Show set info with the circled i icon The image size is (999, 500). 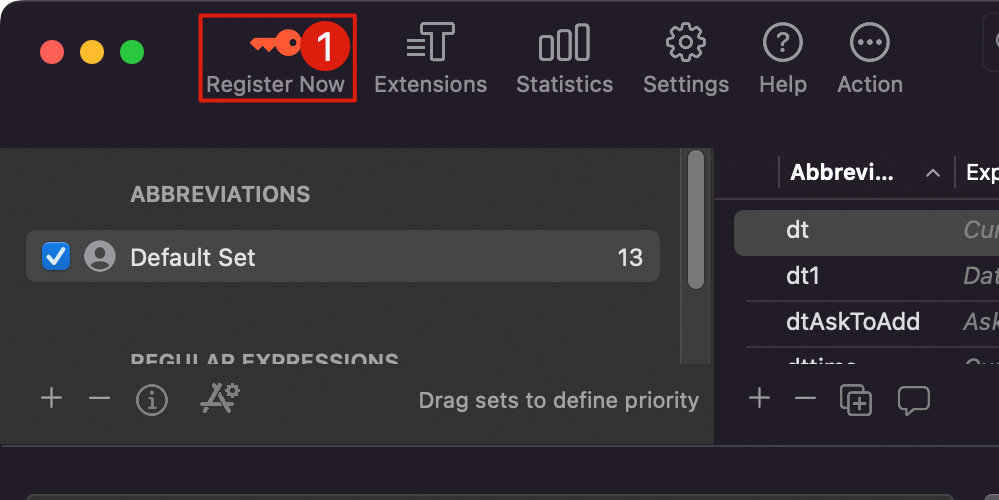click(x=151, y=400)
